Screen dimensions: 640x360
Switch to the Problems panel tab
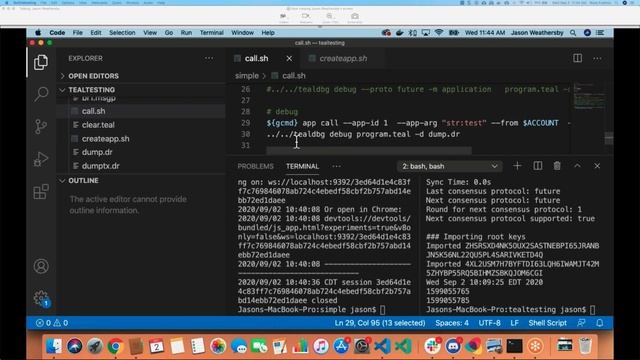click(x=256, y=166)
